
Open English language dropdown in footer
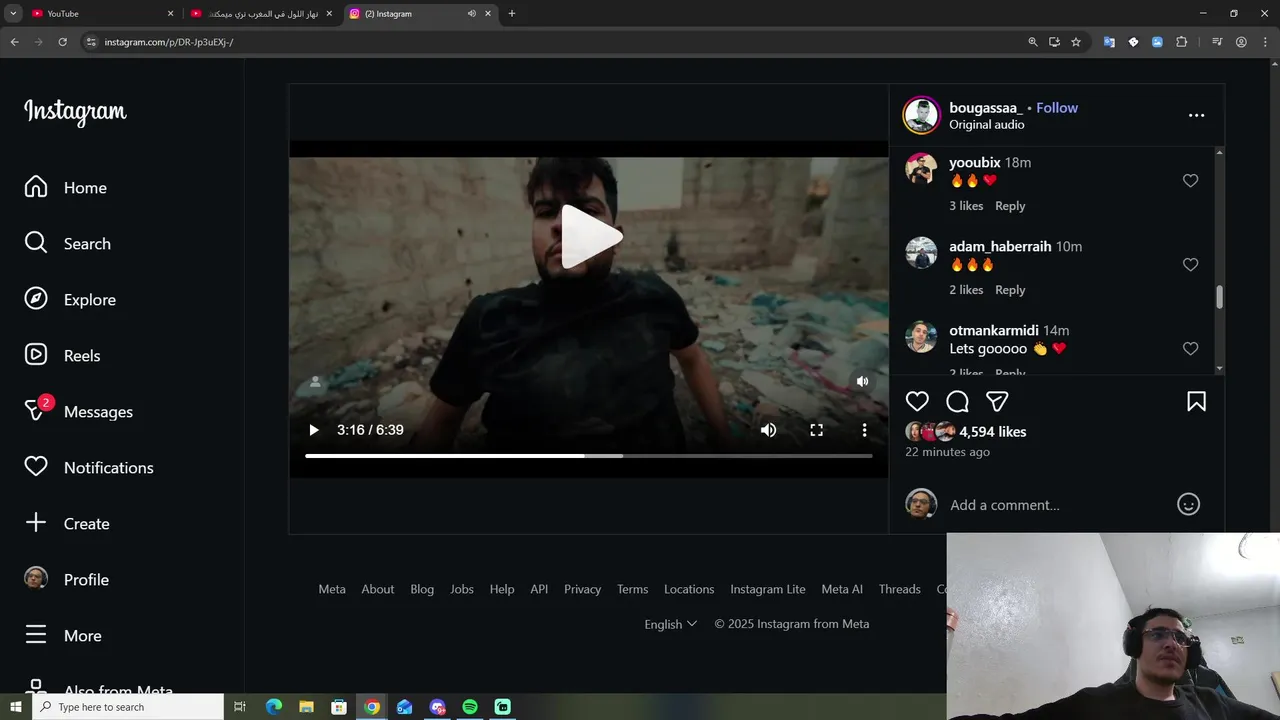click(x=670, y=624)
